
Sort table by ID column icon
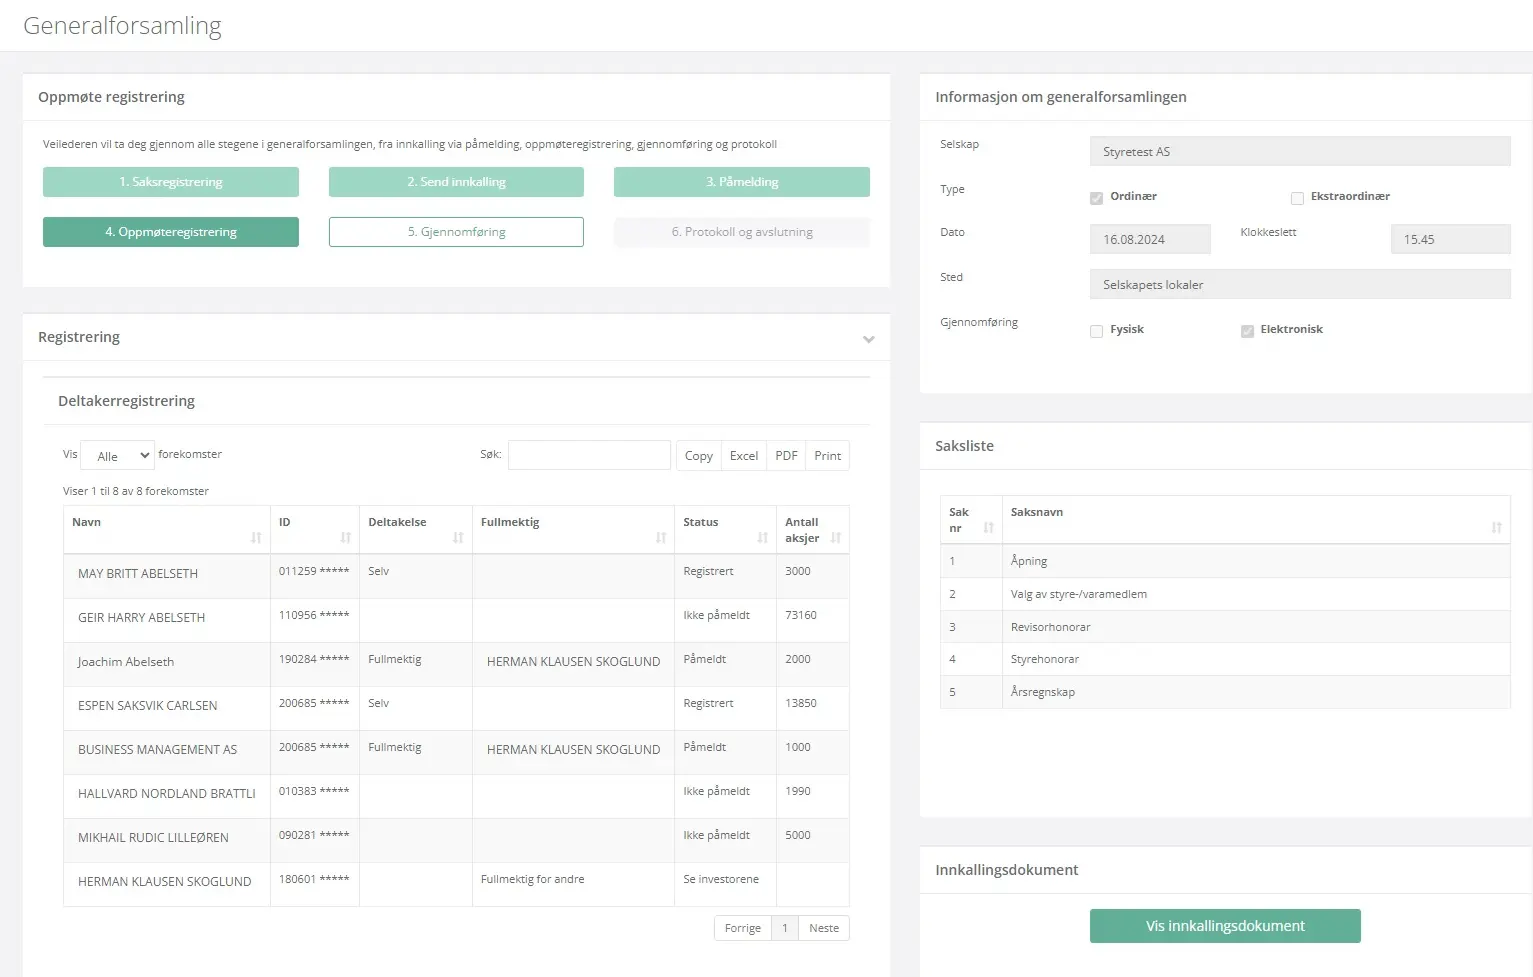pos(345,538)
